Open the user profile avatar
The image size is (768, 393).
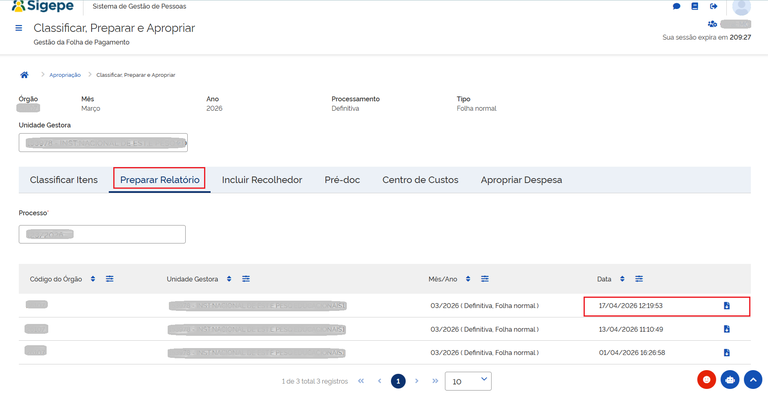click(742, 7)
